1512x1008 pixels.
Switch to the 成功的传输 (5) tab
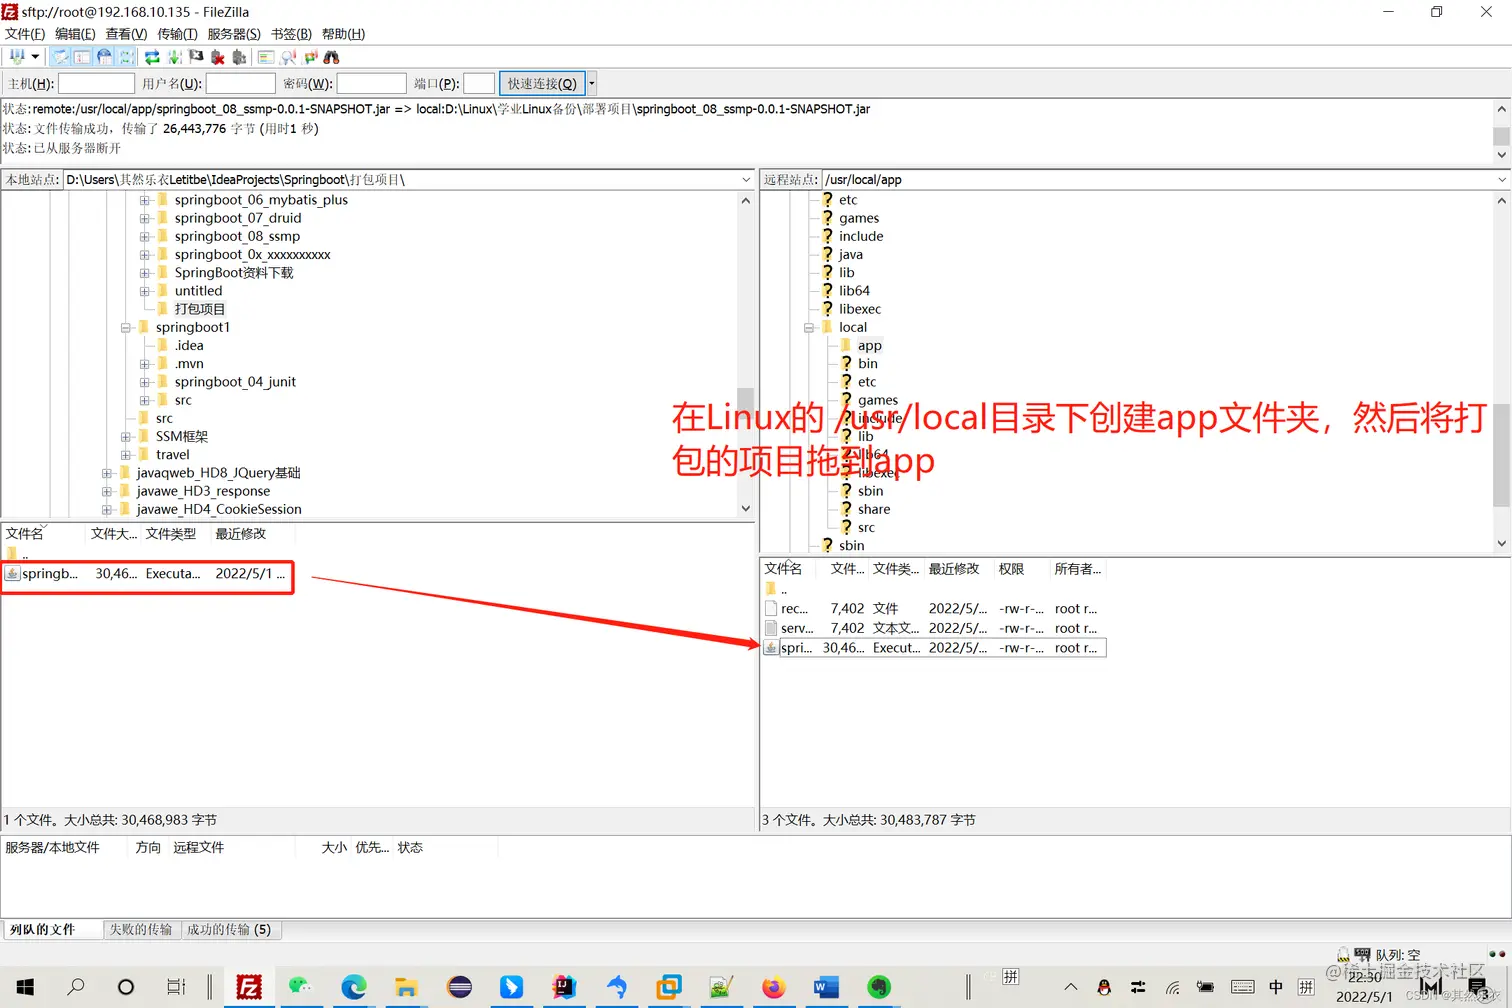tap(229, 929)
